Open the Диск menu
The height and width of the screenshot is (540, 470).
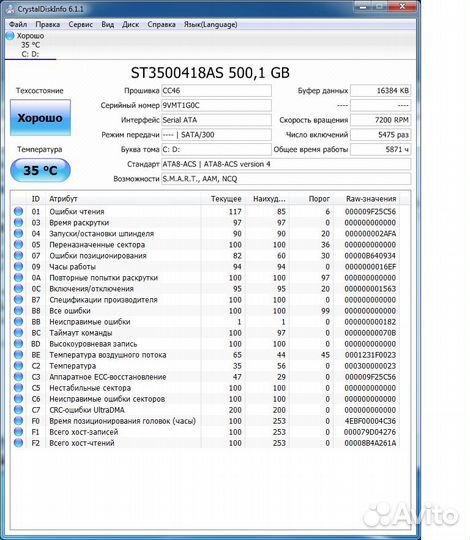[130, 24]
